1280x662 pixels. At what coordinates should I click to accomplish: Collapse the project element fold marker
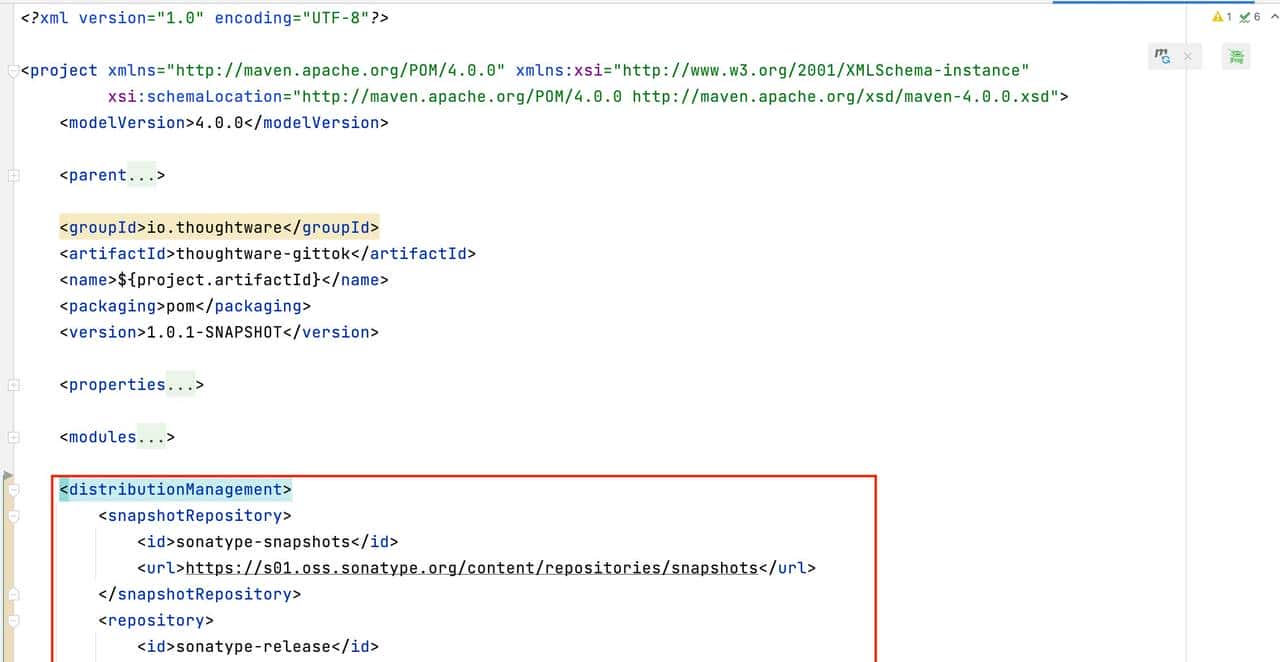click(x=13, y=71)
